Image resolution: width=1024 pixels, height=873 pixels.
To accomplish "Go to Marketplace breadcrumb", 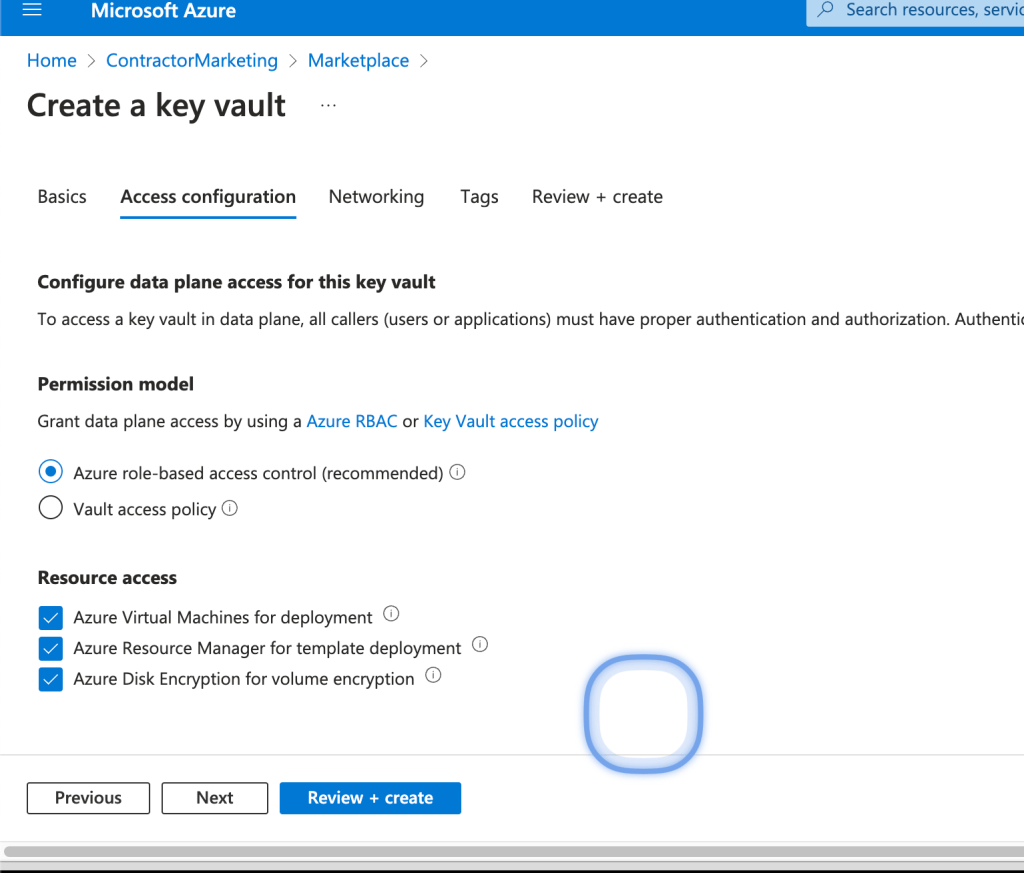I will (x=359, y=61).
